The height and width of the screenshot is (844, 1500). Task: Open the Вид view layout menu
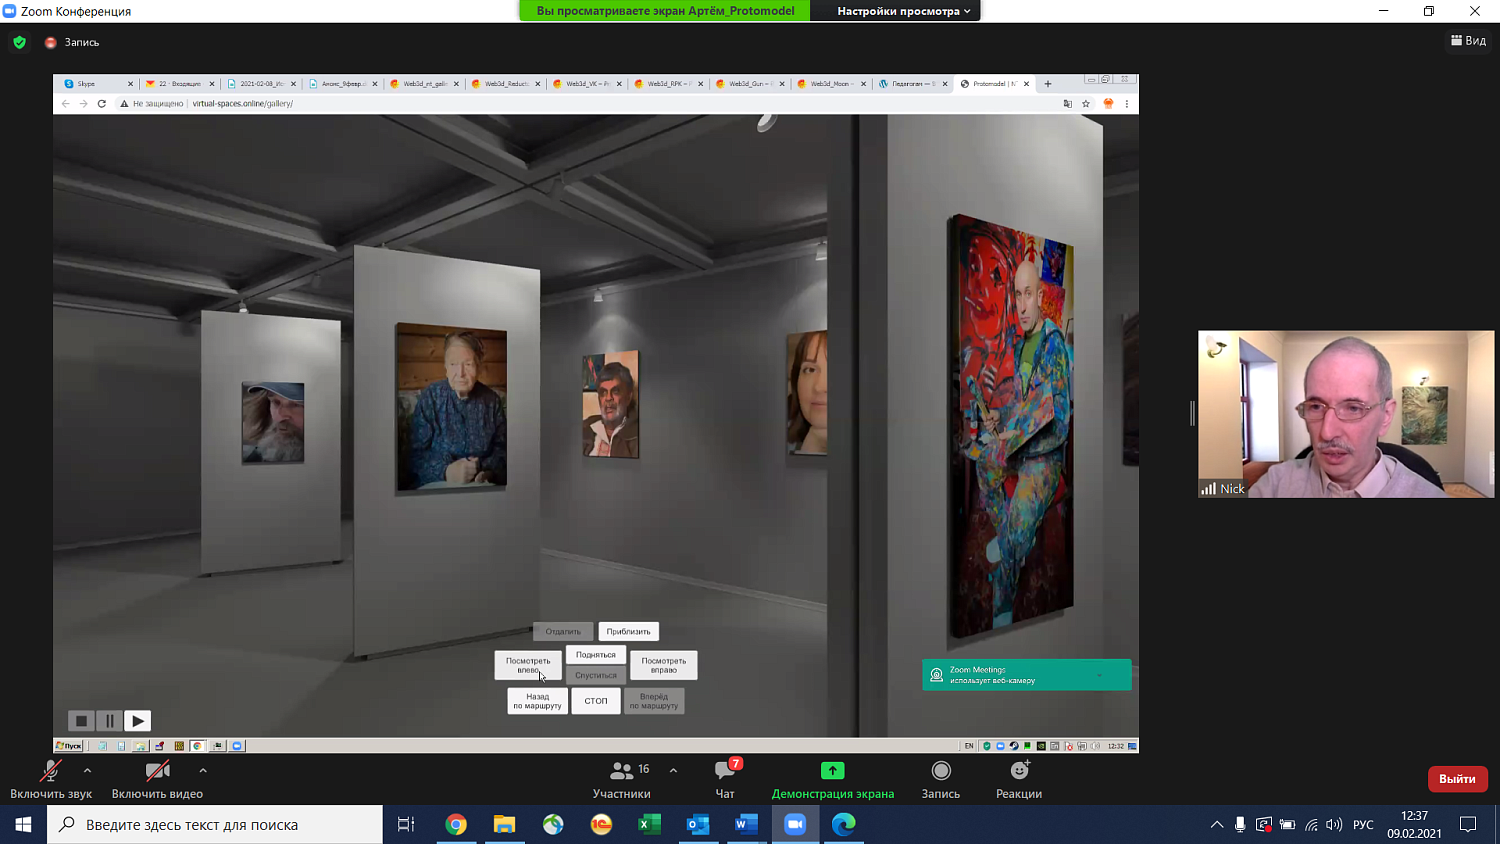[x=1468, y=41]
